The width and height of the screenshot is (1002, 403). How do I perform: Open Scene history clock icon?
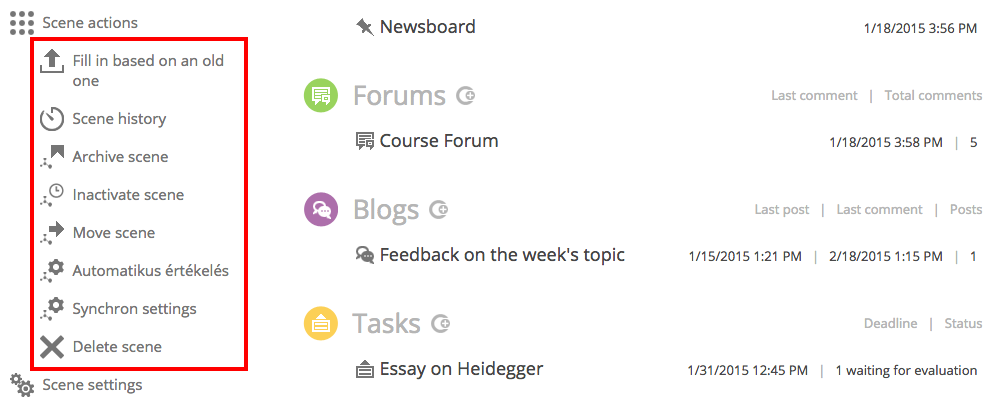pos(52,119)
